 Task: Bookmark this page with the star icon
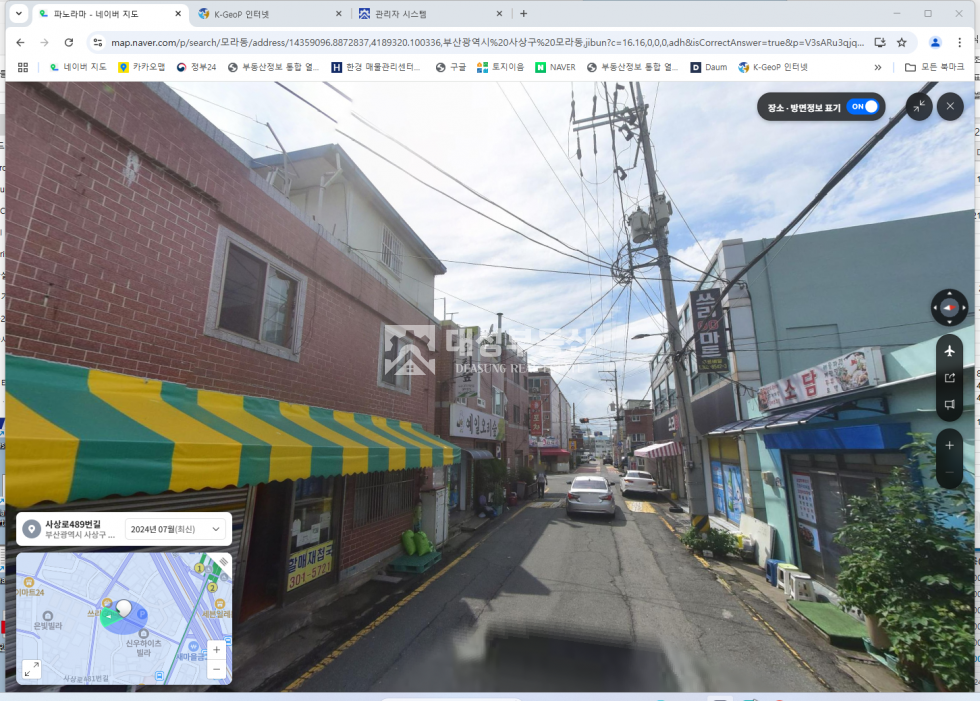point(901,42)
